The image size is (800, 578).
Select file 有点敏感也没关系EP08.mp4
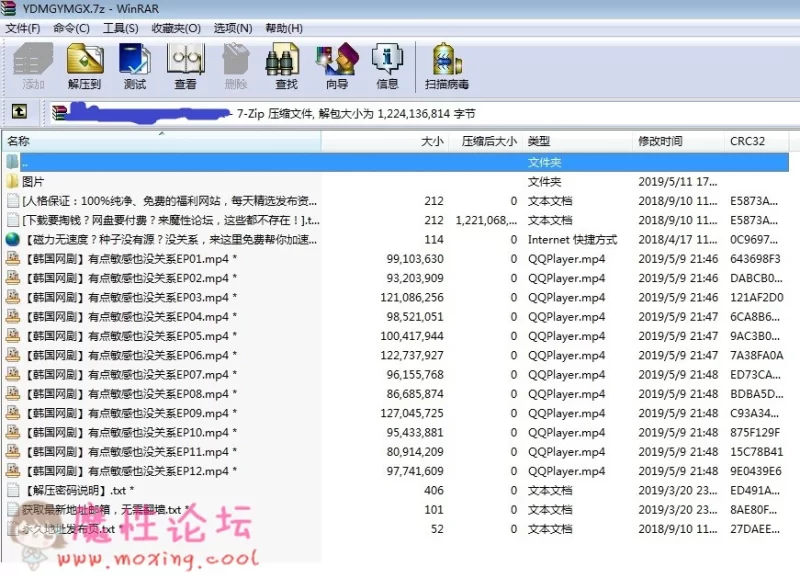click(131, 393)
